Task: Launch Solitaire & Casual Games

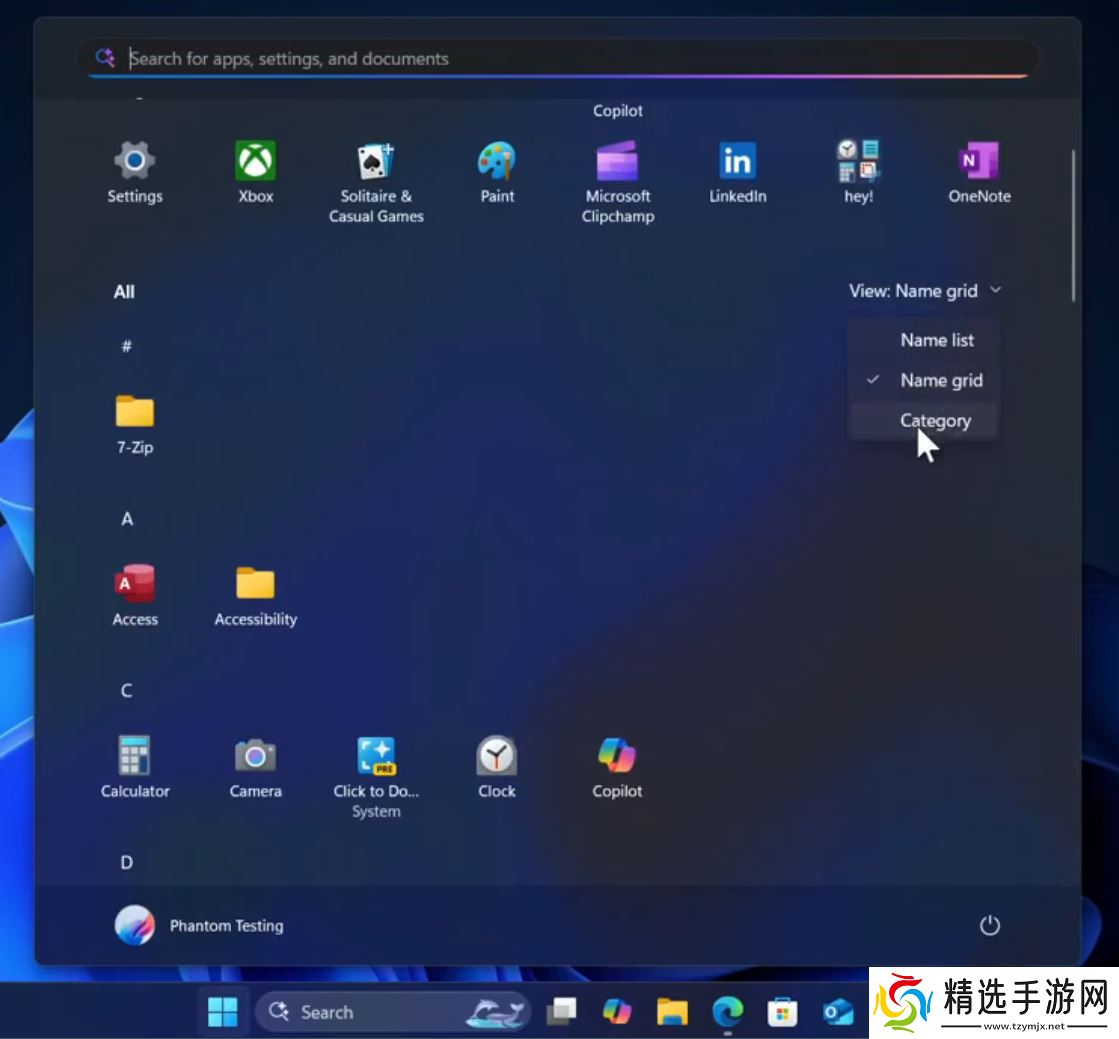Action: pyautogui.click(x=376, y=181)
